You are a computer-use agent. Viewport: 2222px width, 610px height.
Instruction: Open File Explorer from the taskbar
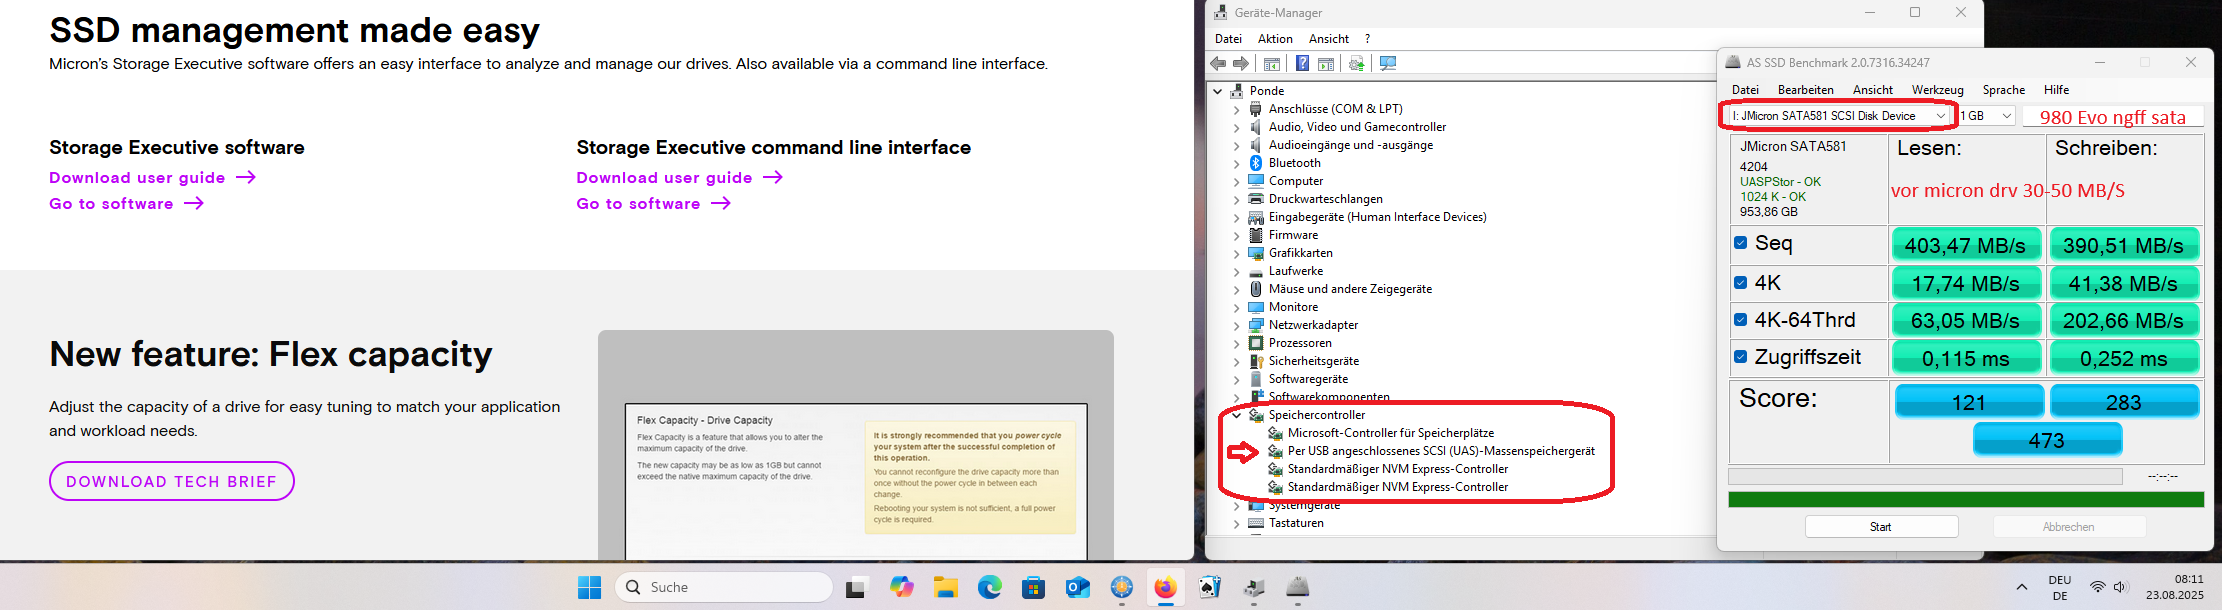[x=946, y=587]
